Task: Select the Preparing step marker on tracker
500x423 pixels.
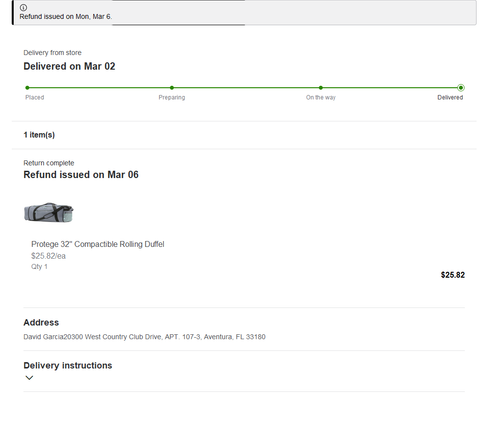Action: 172,88
